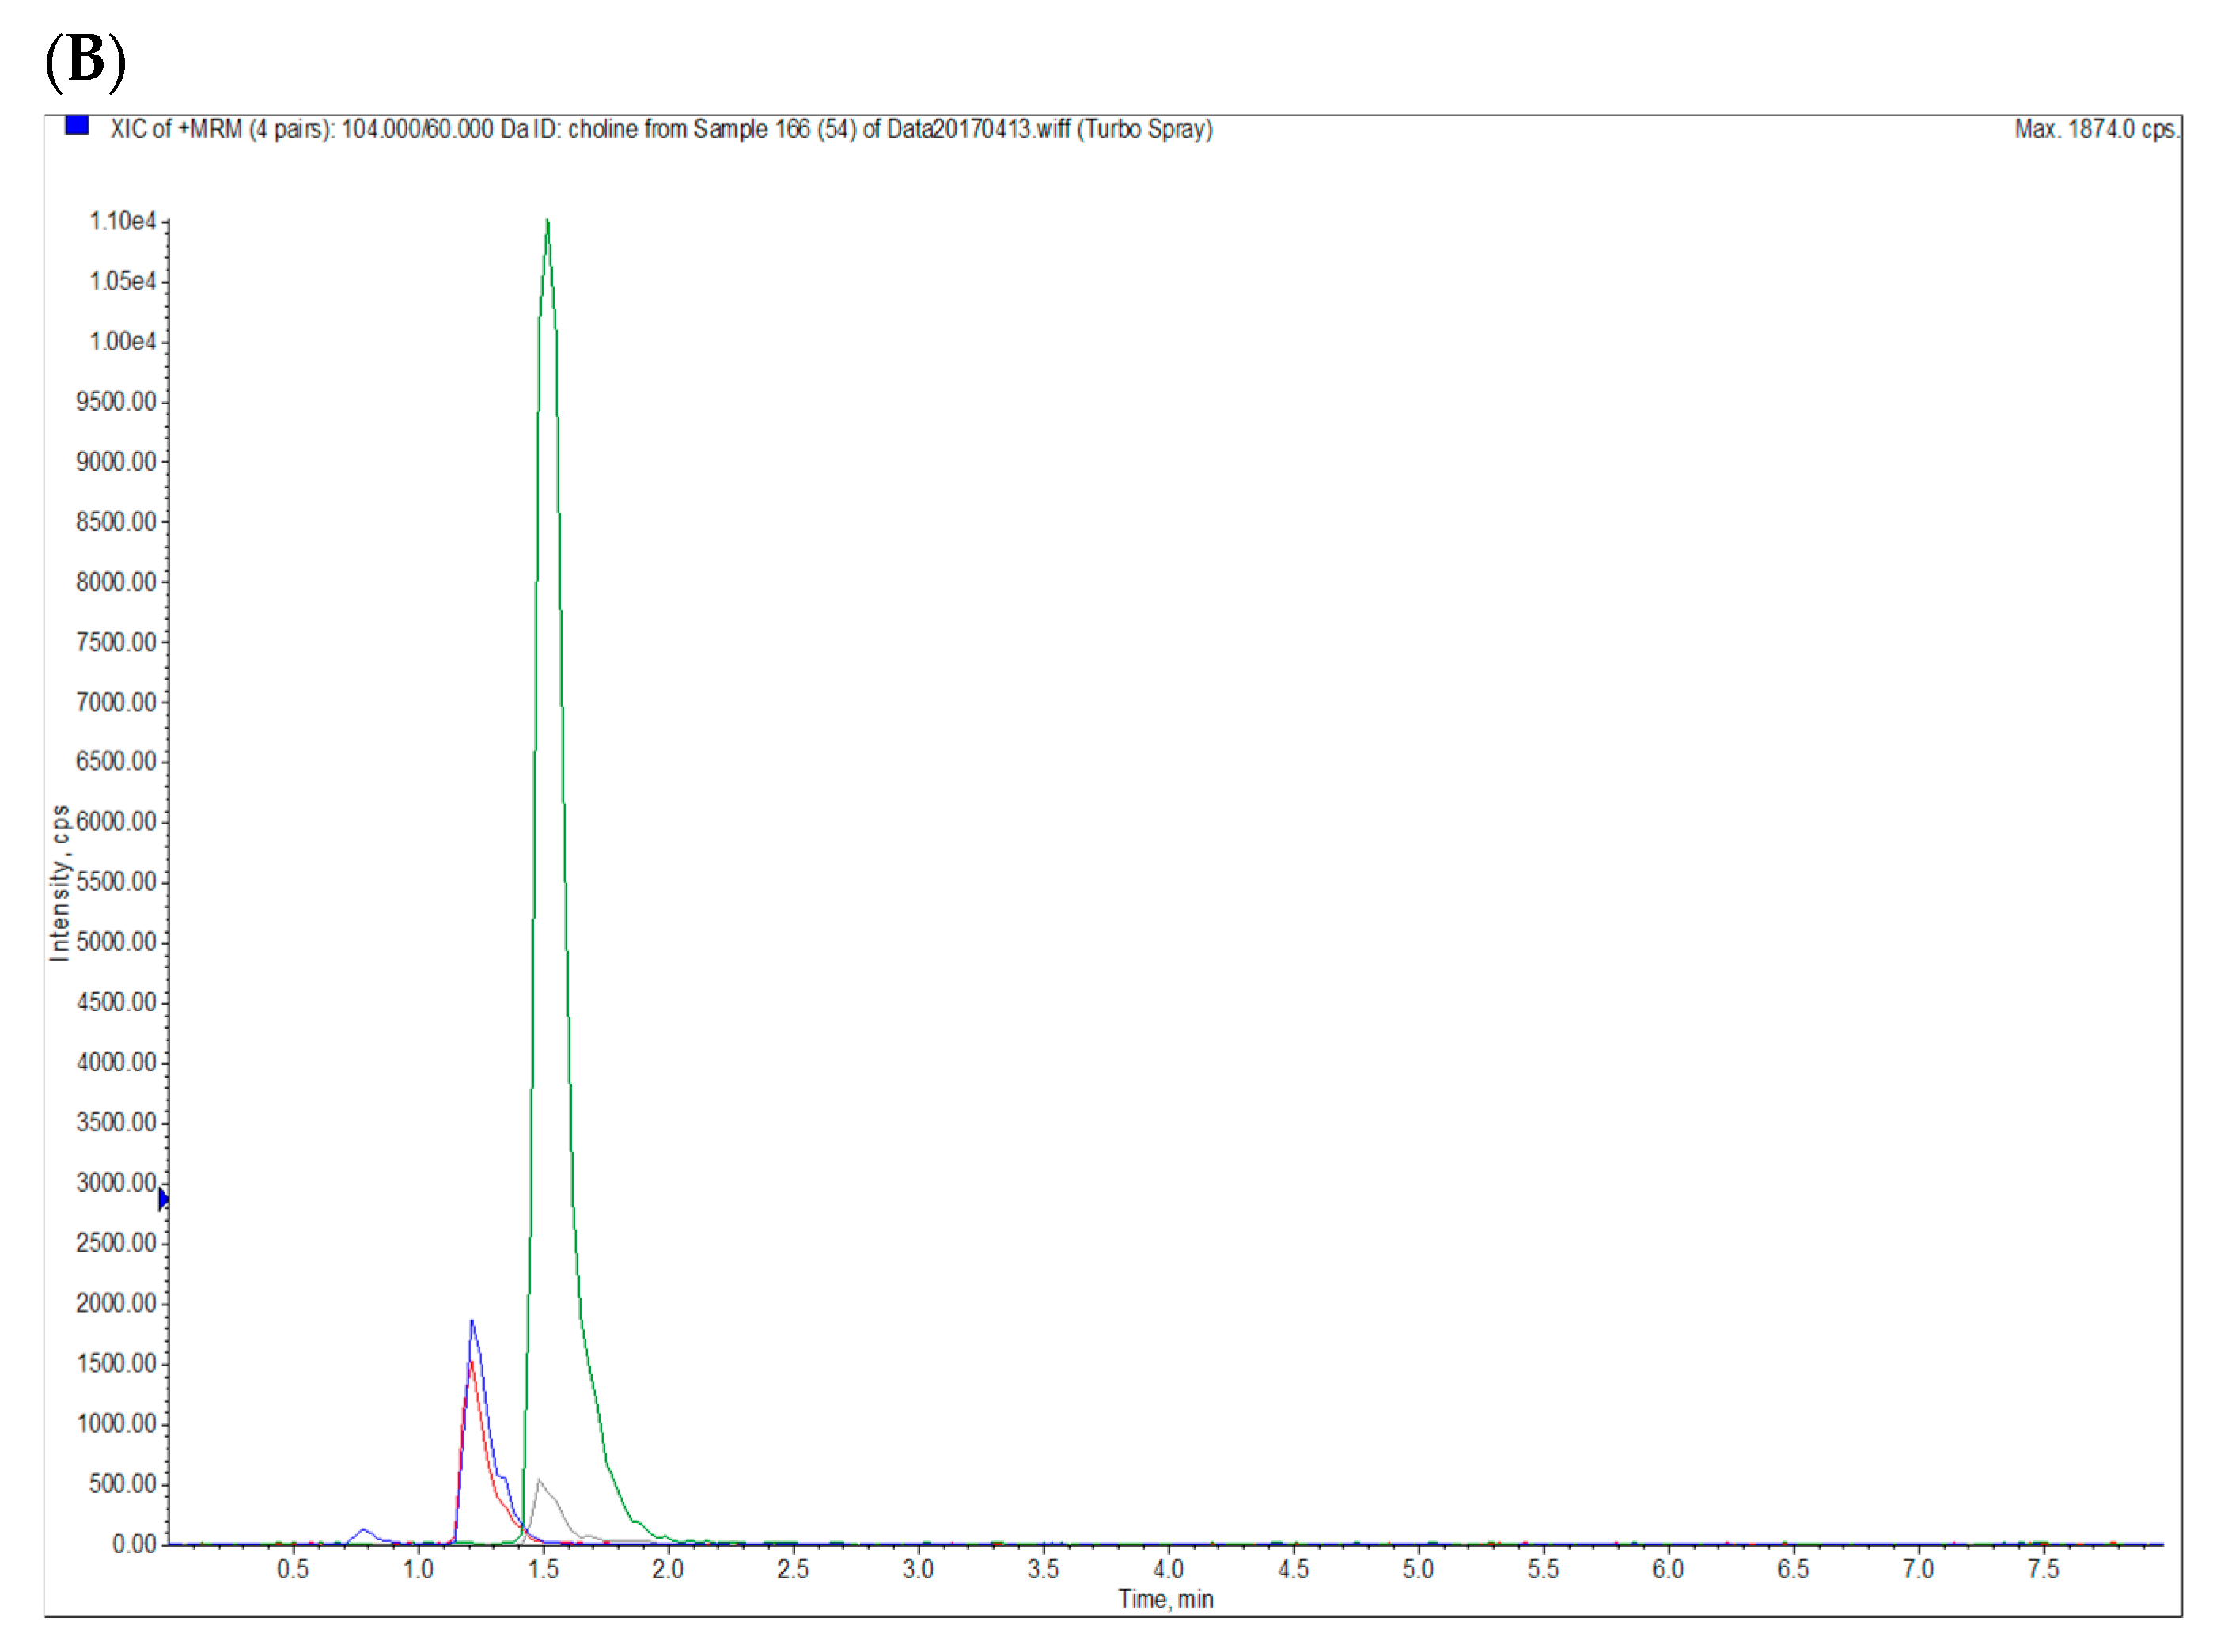
Task: Click the top of the blue peak
Action: point(472,1322)
